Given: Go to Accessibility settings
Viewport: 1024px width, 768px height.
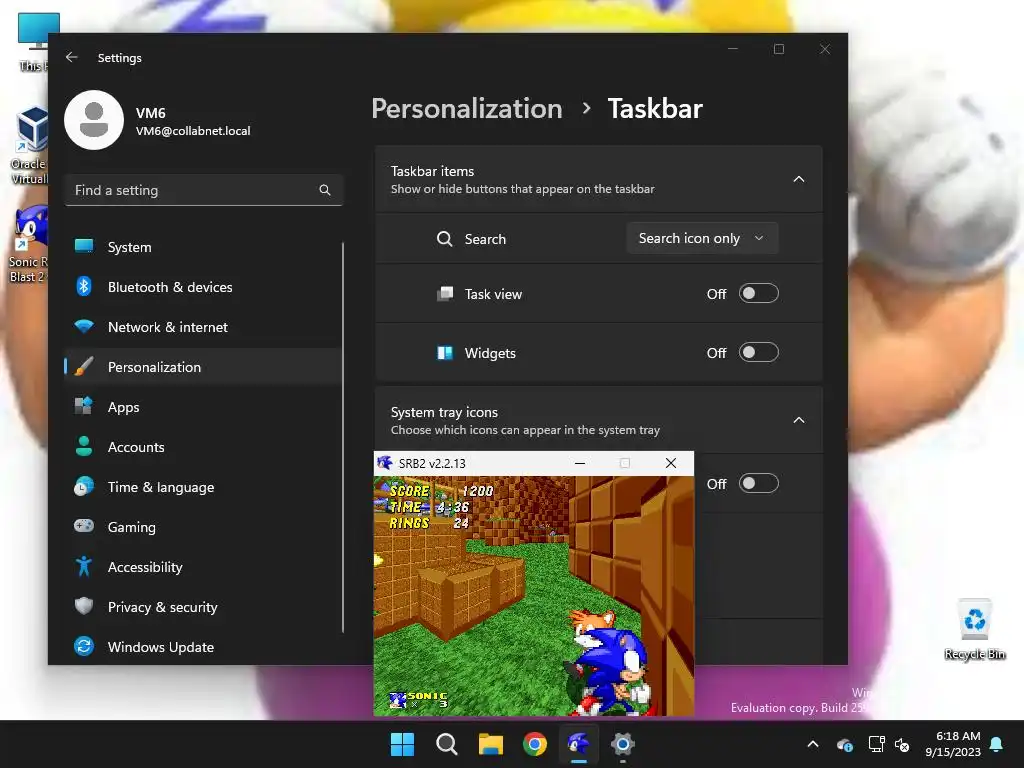Looking at the screenshot, I should pyautogui.click(x=202, y=567).
